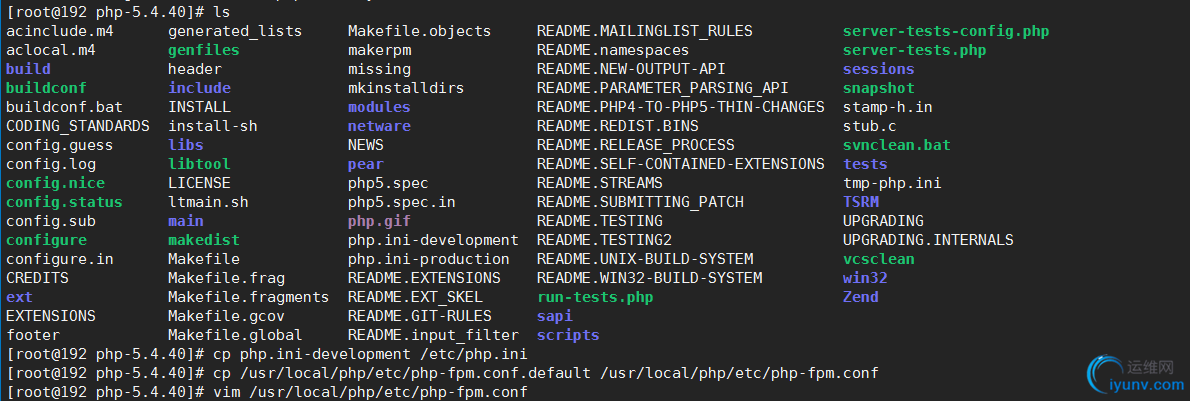Select the README.GIT-RULES entry
This screenshot has width=1190, height=401.
click(420, 316)
